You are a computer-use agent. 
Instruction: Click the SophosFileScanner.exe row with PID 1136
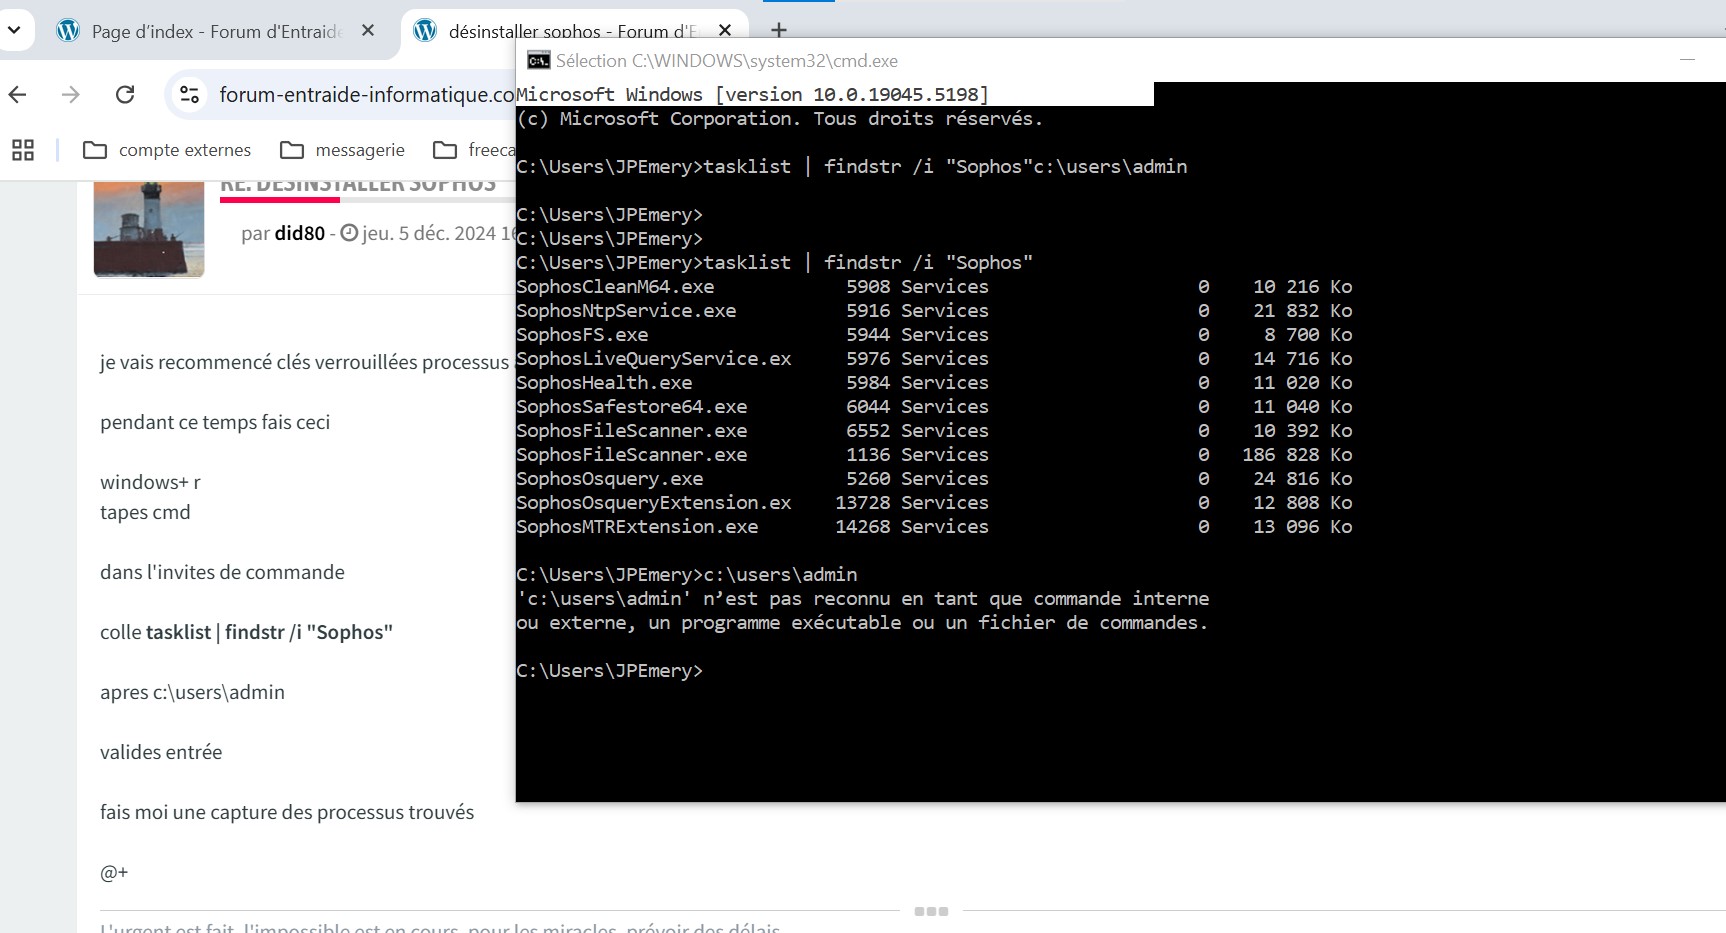click(934, 455)
